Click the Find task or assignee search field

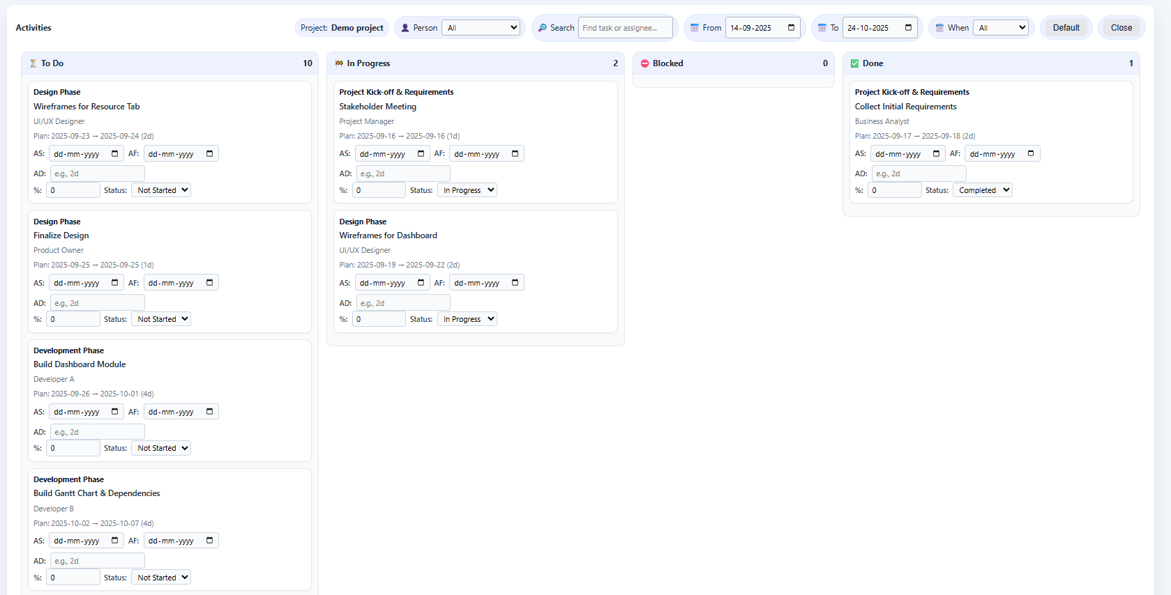pos(625,27)
